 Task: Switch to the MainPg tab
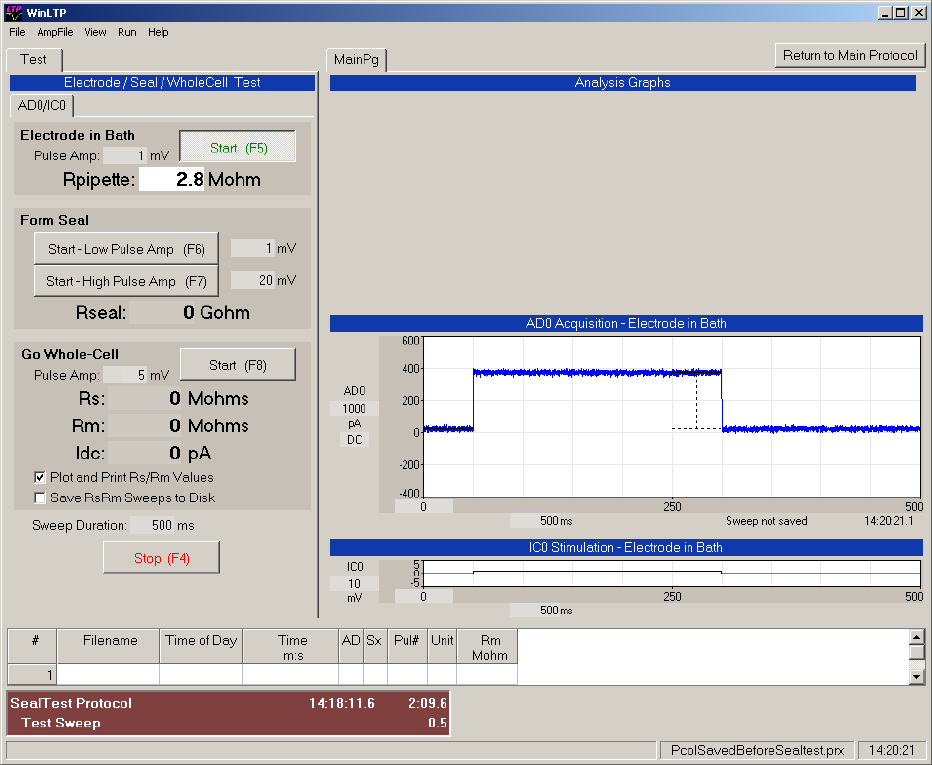356,60
